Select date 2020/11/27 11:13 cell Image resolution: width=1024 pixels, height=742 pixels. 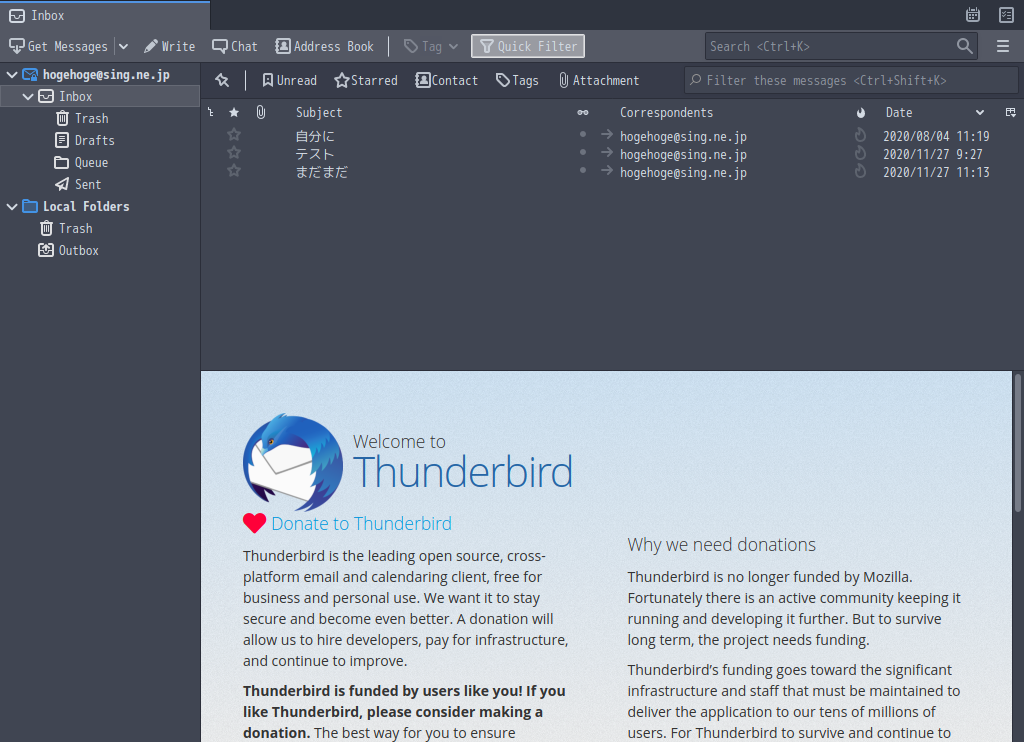click(936, 172)
